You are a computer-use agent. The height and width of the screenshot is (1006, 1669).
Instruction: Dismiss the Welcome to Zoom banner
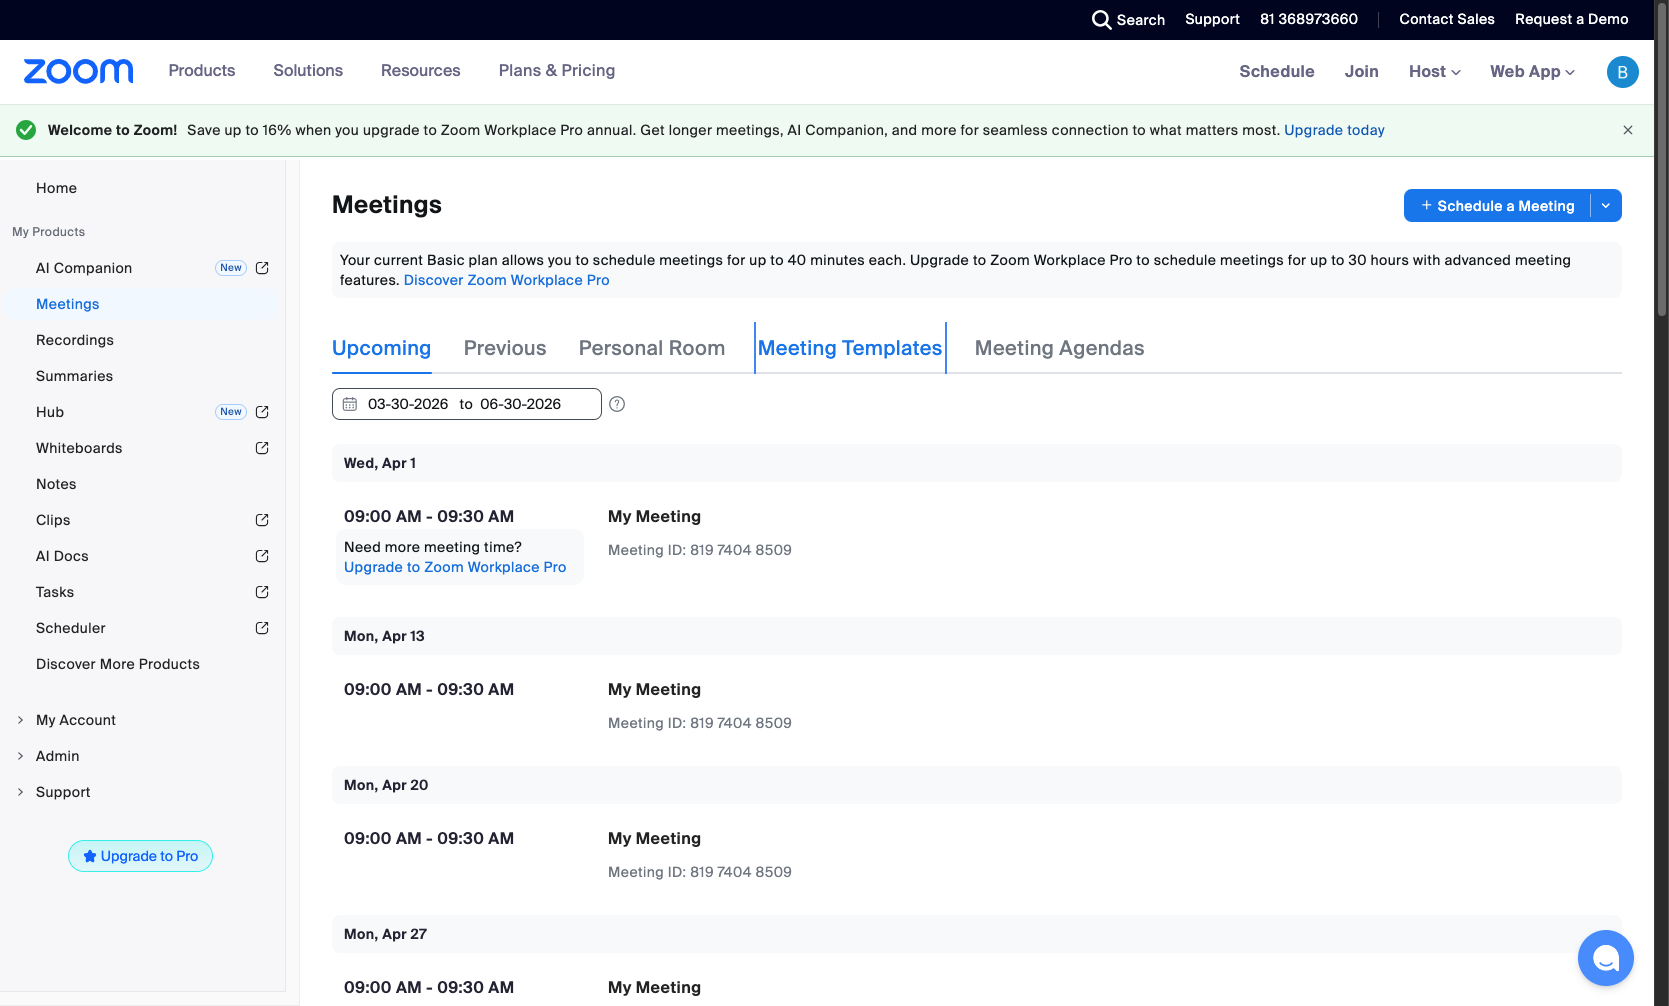1628,130
